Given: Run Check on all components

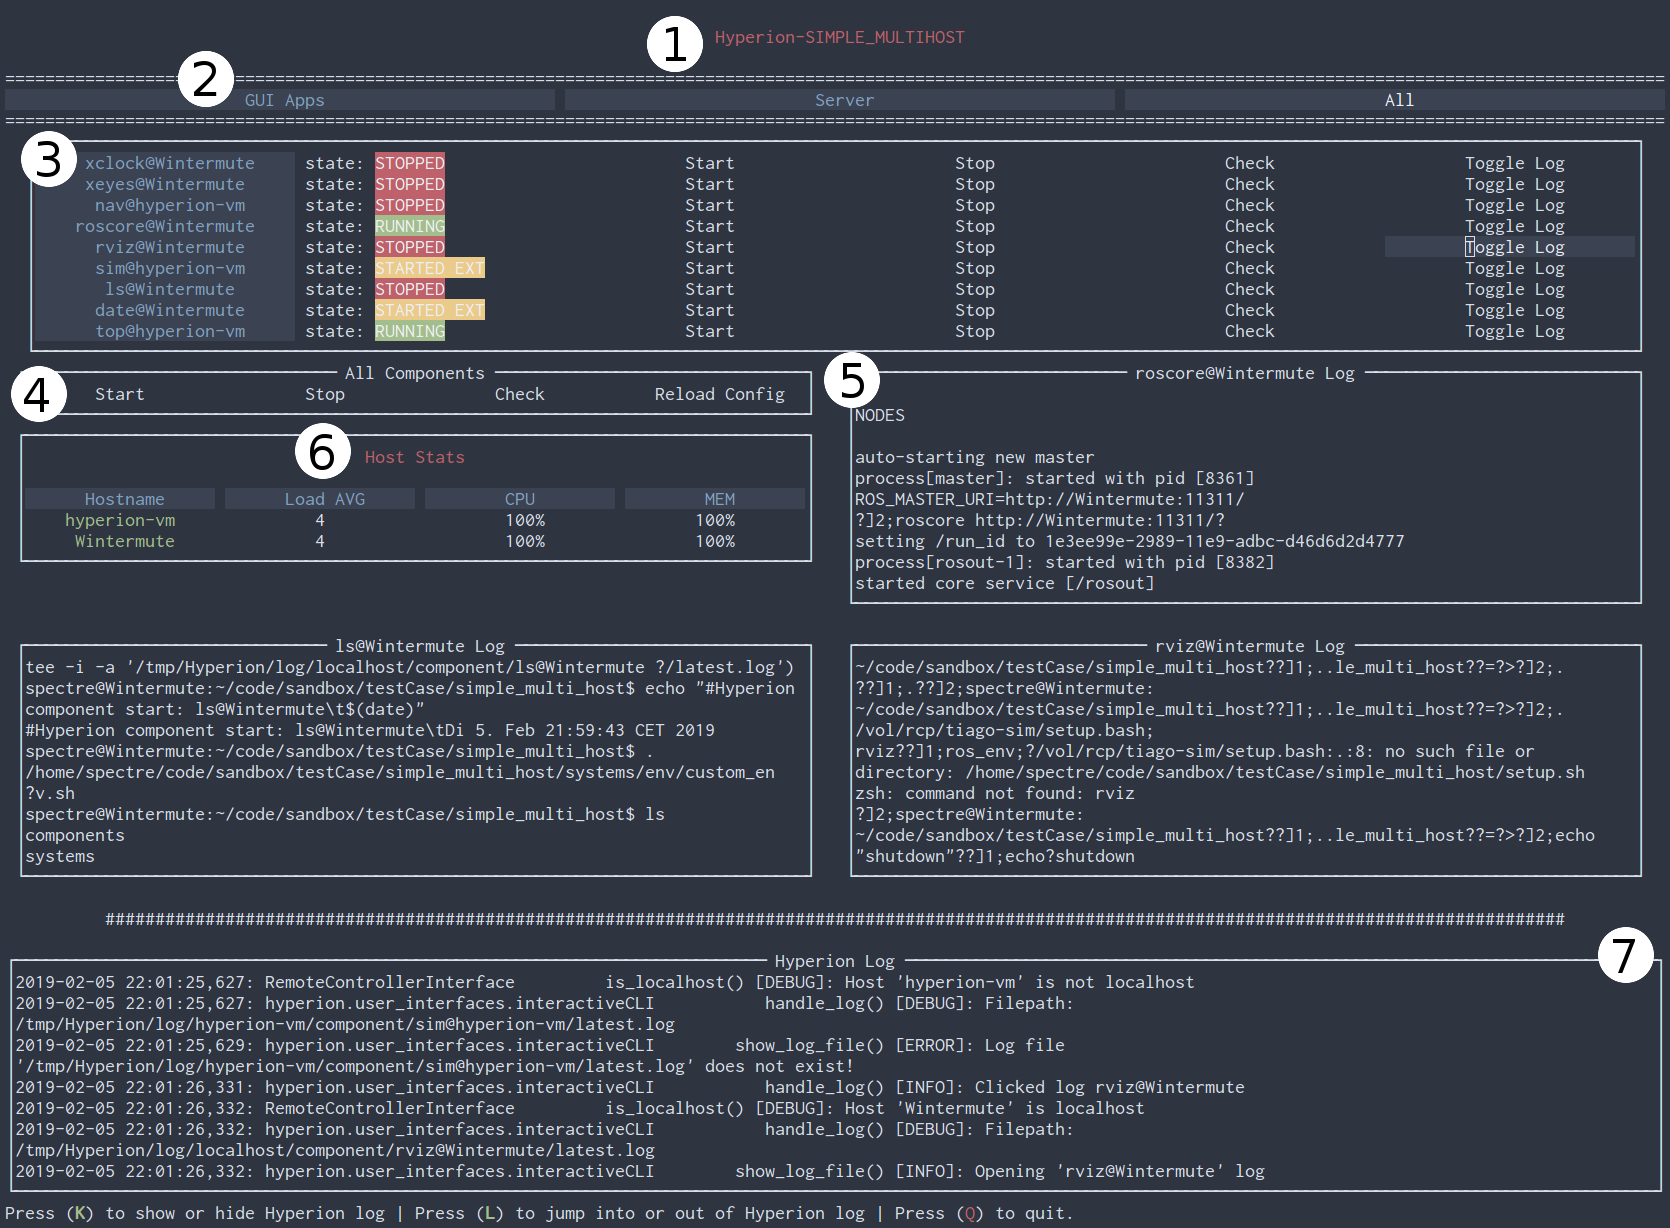Looking at the screenshot, I should [x=519, y=394].
